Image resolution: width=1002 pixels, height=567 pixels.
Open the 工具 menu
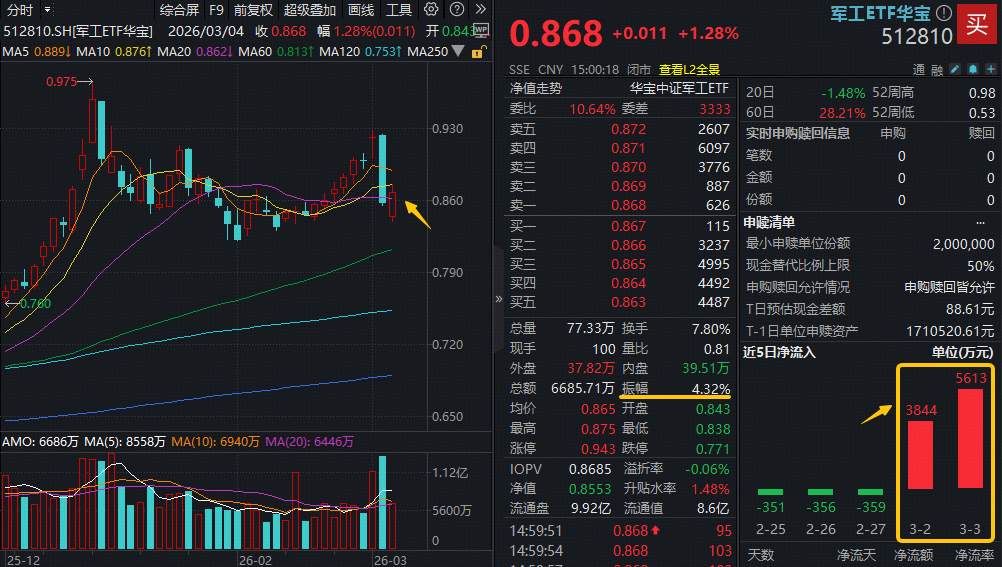click(x=399, y=10)
